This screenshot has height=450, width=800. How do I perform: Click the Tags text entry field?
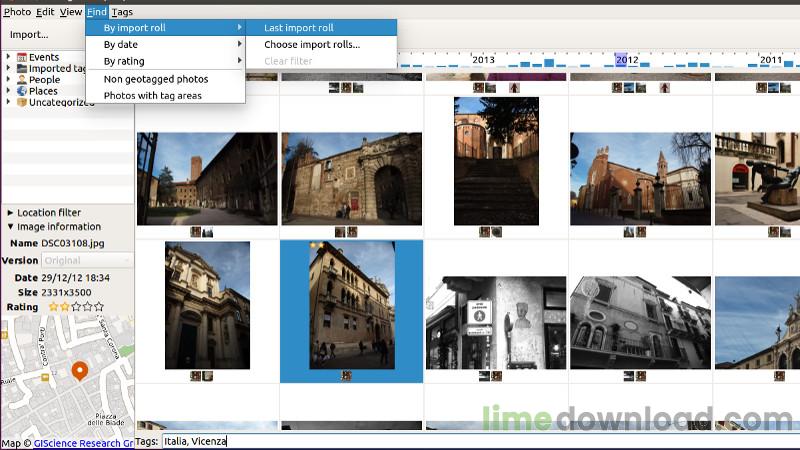478,441
